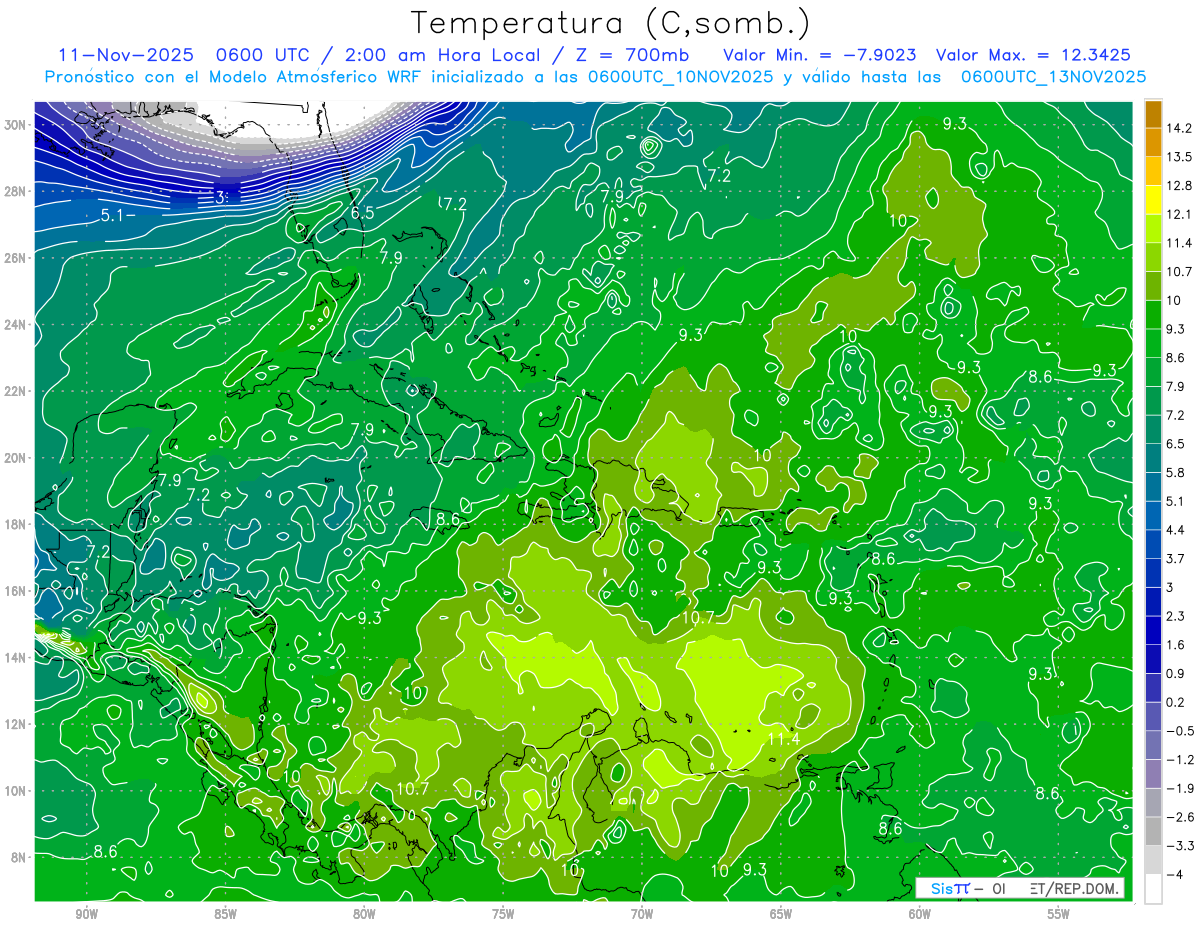Click the bright yellow colorbar segment
Screen dimensions: 1200x927
1153,199
